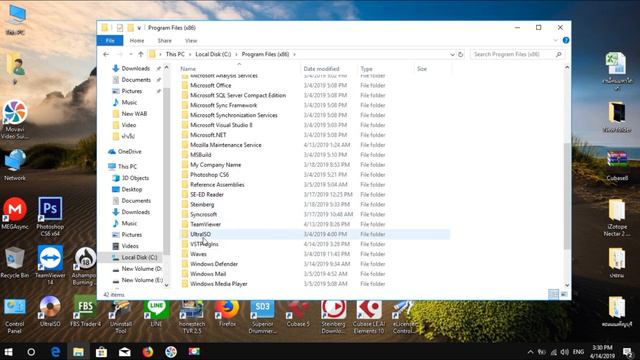Image resolution: width=640 pixels, height=360 pixels.
Task: Sort by Name column header
Action: tap(239, 69)
